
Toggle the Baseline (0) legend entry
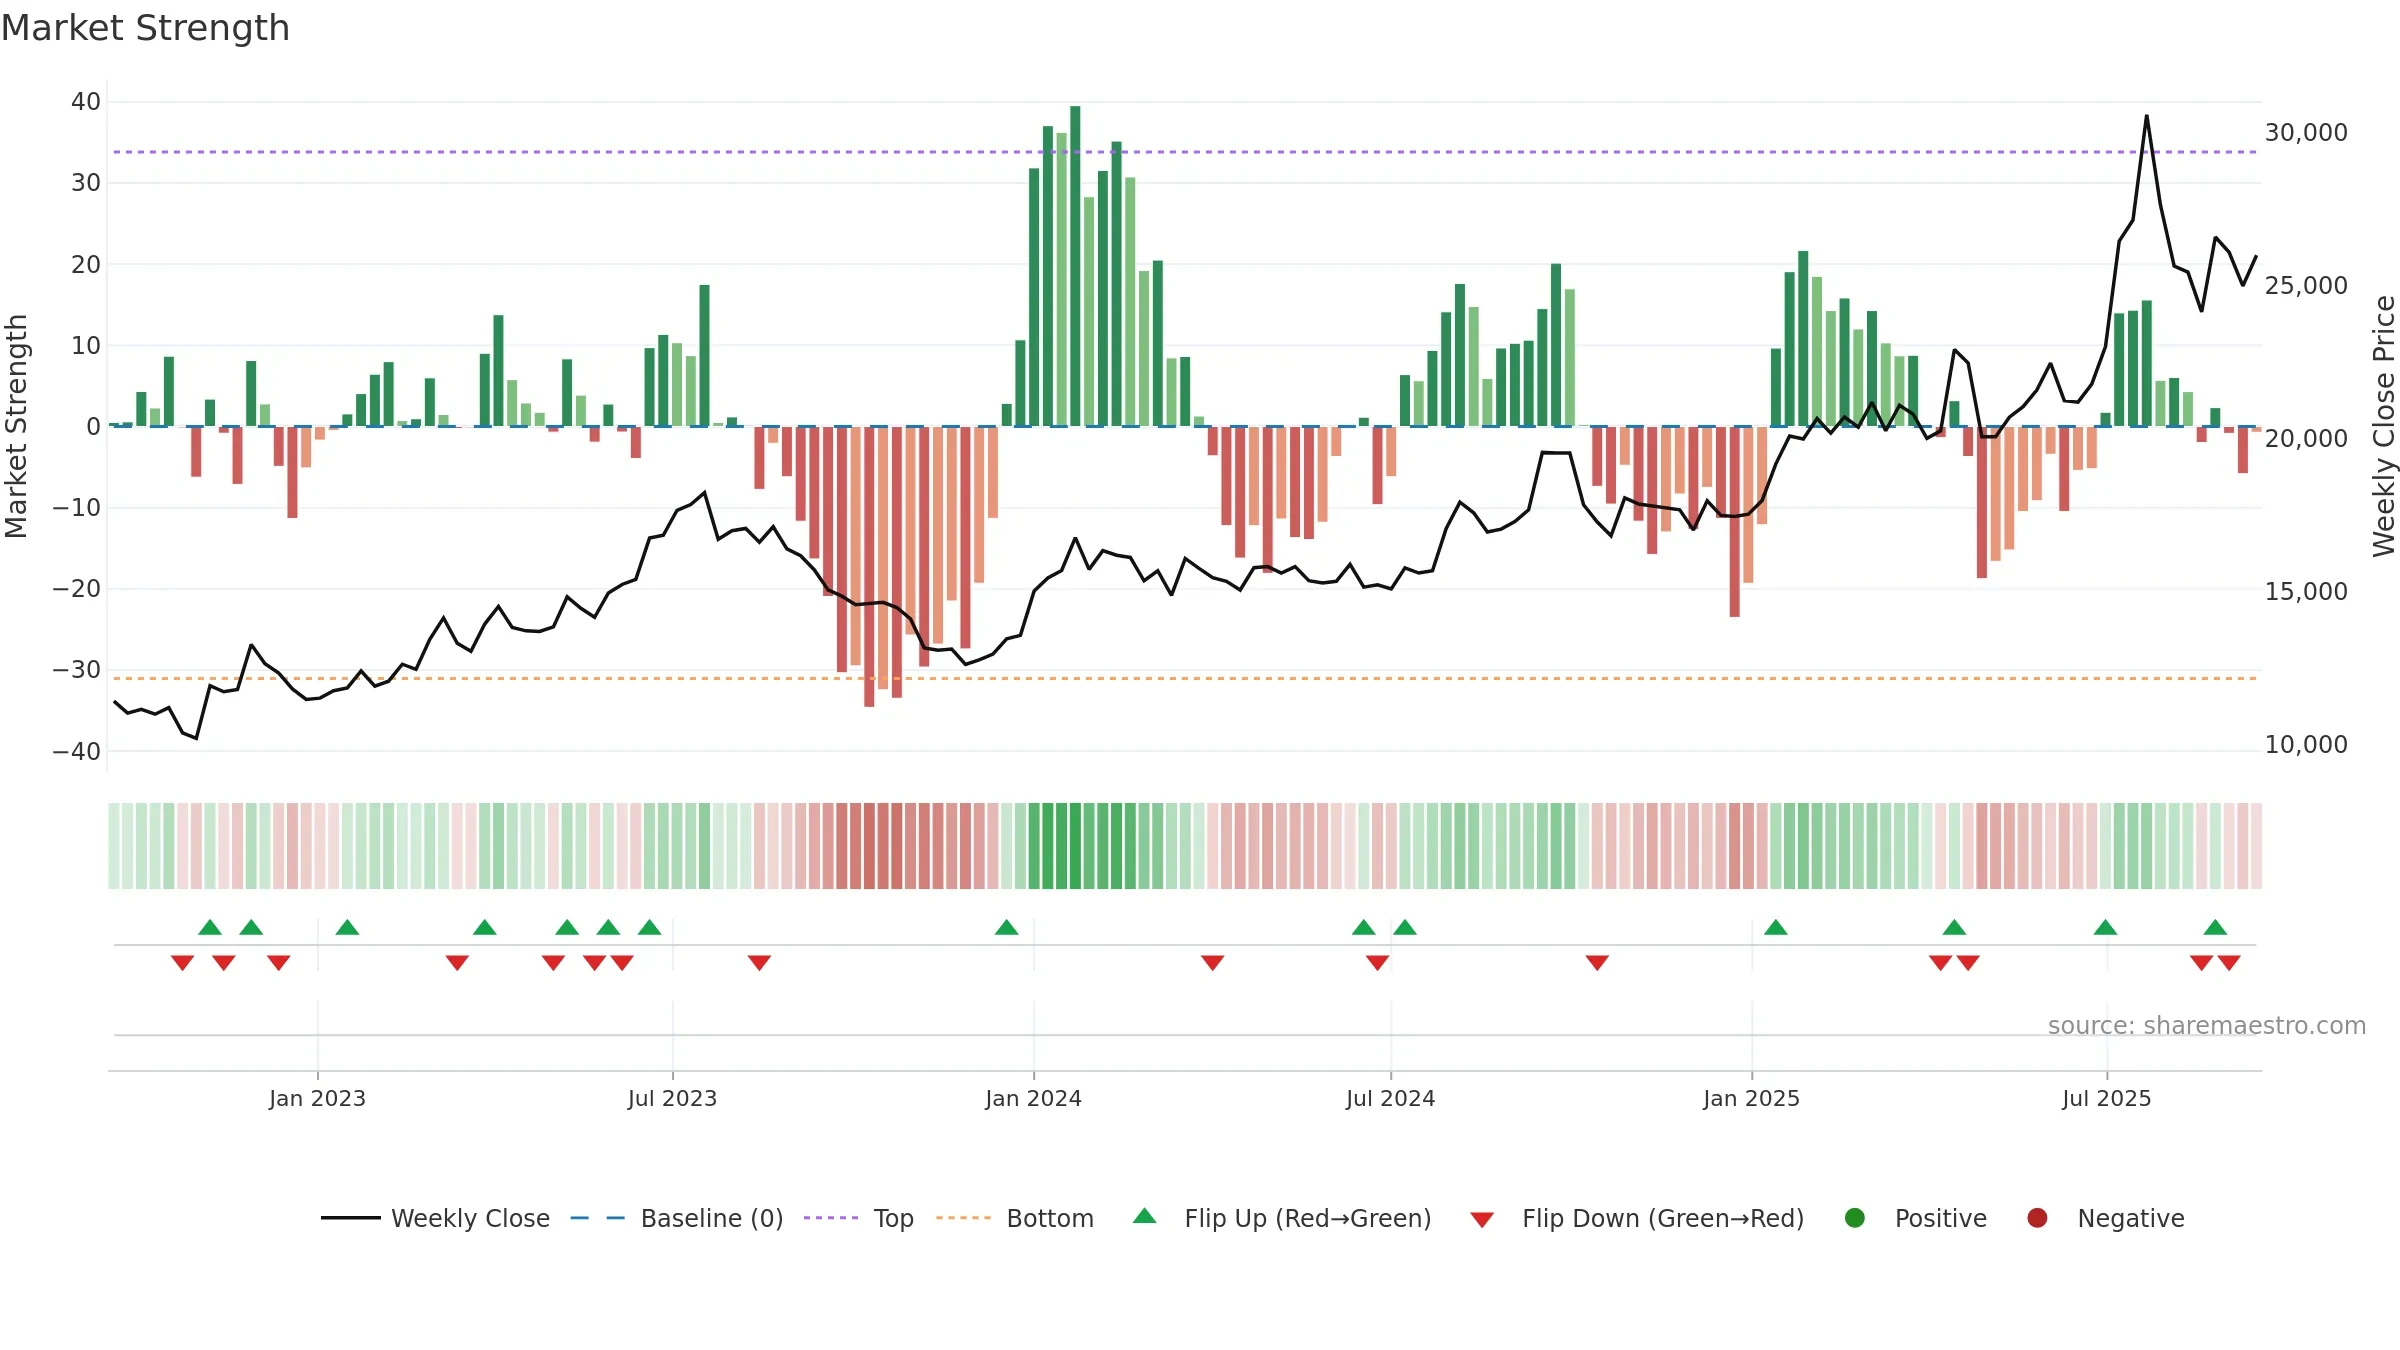tap(677, 1218)
